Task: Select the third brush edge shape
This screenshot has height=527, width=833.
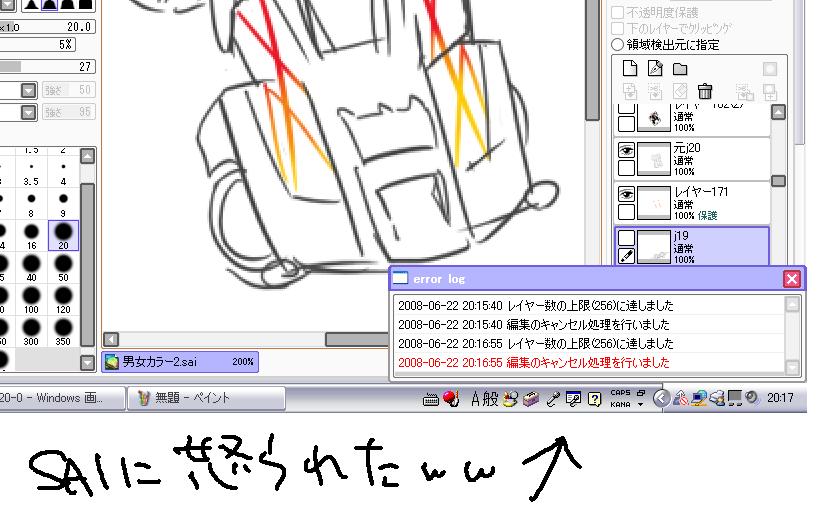Action: 67,5
